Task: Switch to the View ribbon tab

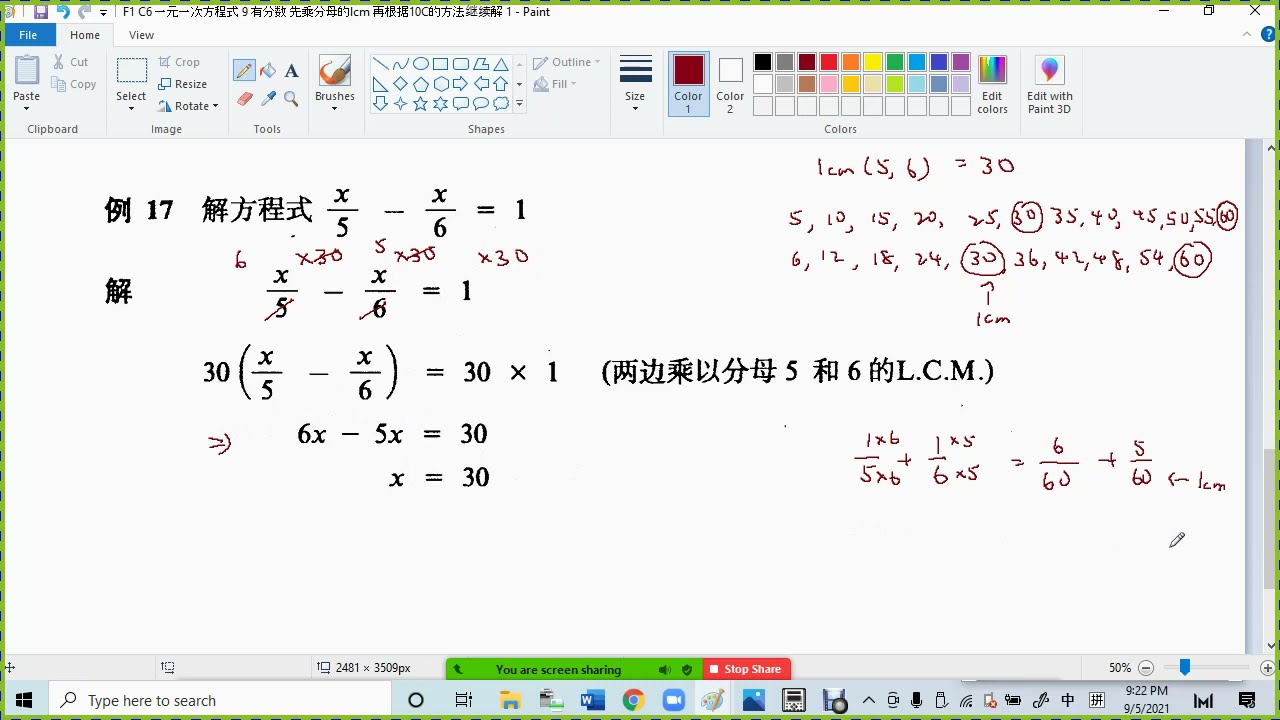Action: point(141,35)
